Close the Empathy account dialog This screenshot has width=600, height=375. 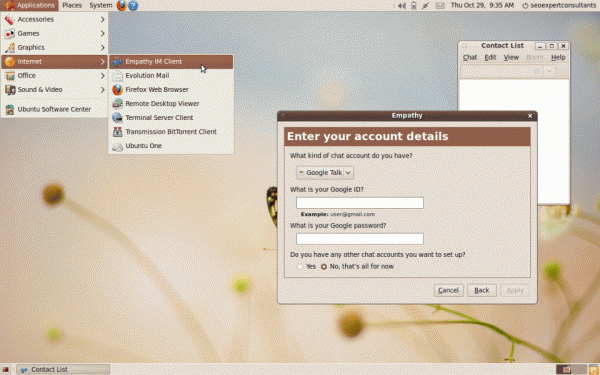pyautogui.click(x=530, y=116)
